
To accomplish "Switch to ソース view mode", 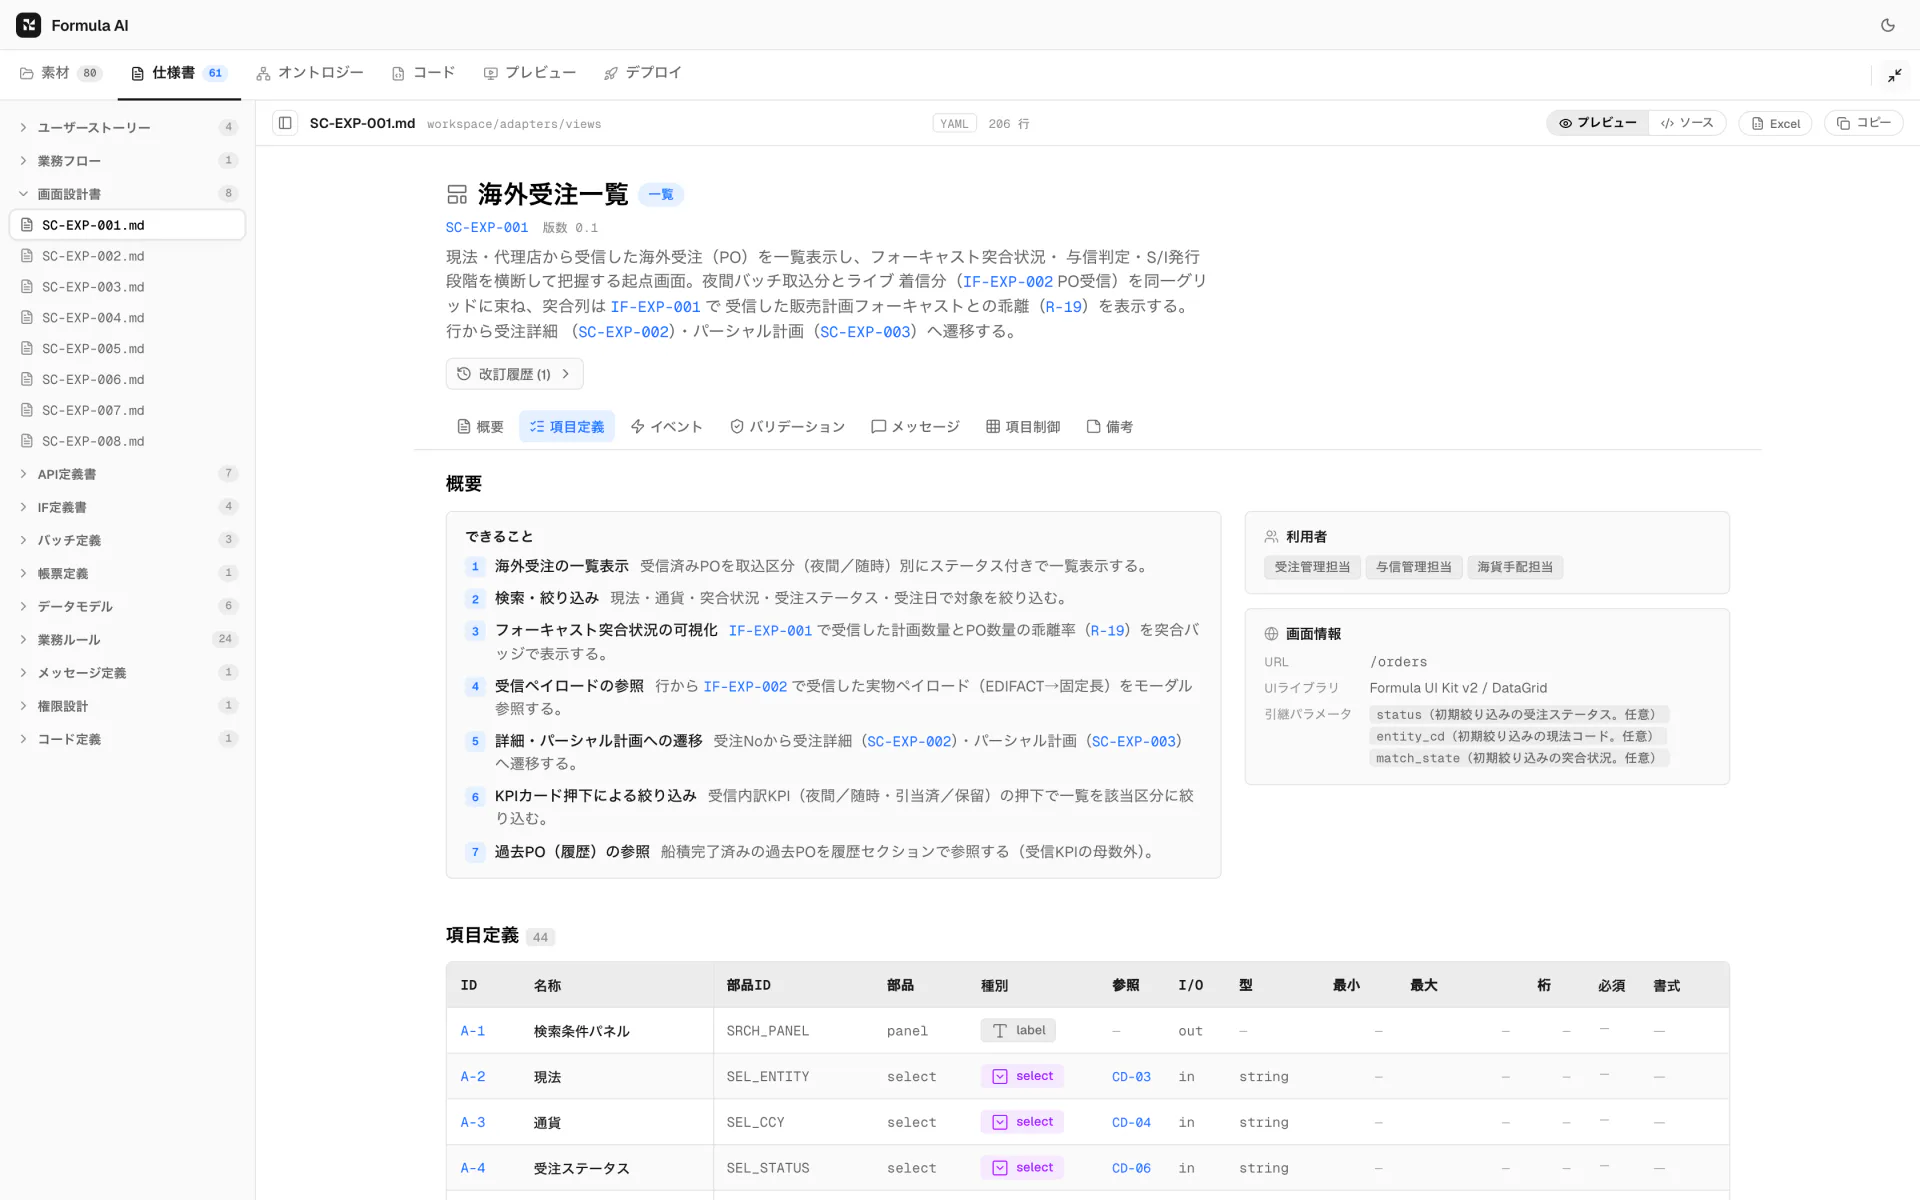I will [1687, 123].
